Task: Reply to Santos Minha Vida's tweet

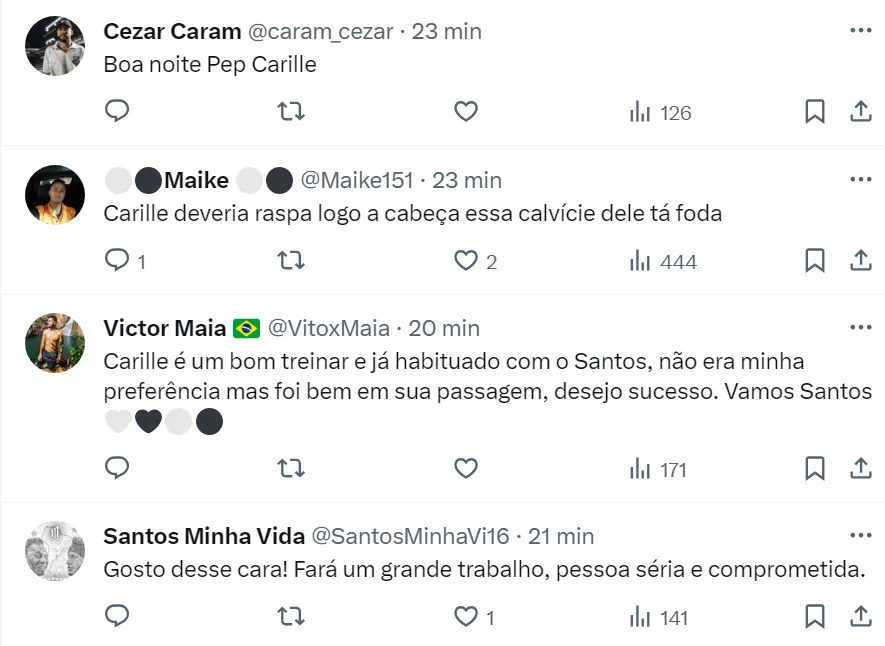Action: [117, 617]
